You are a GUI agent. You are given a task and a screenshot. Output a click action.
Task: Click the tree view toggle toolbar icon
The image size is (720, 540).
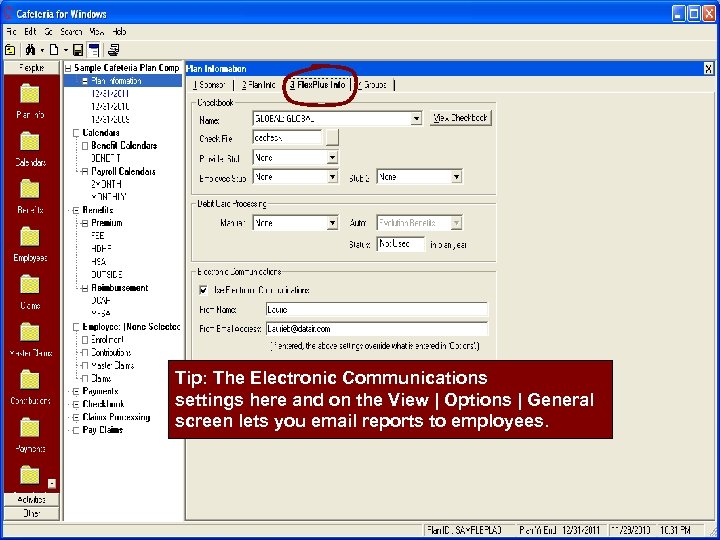(93, 50)
